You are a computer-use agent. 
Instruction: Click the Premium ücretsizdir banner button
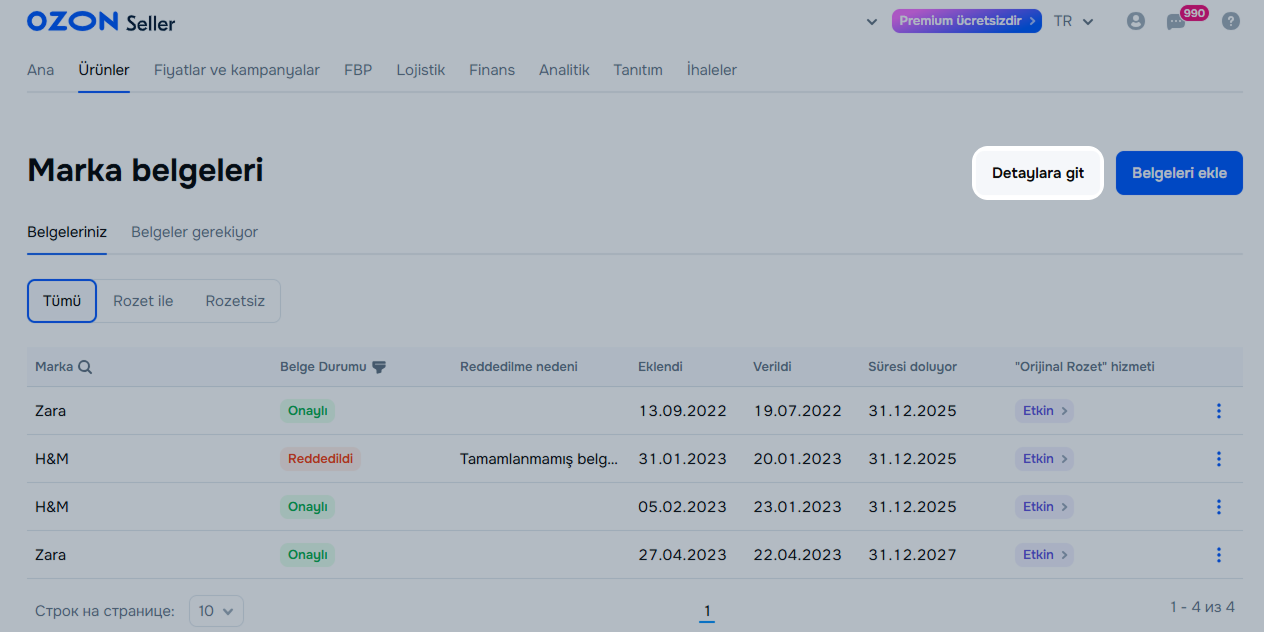(967, 21)
